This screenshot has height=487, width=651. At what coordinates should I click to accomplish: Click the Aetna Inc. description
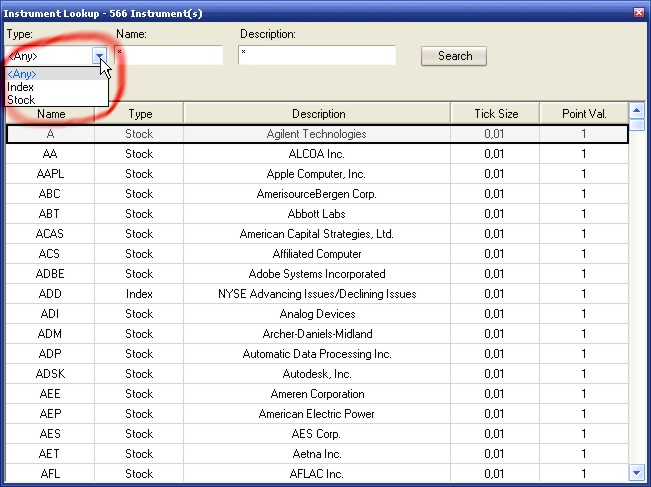click(317, 453)
